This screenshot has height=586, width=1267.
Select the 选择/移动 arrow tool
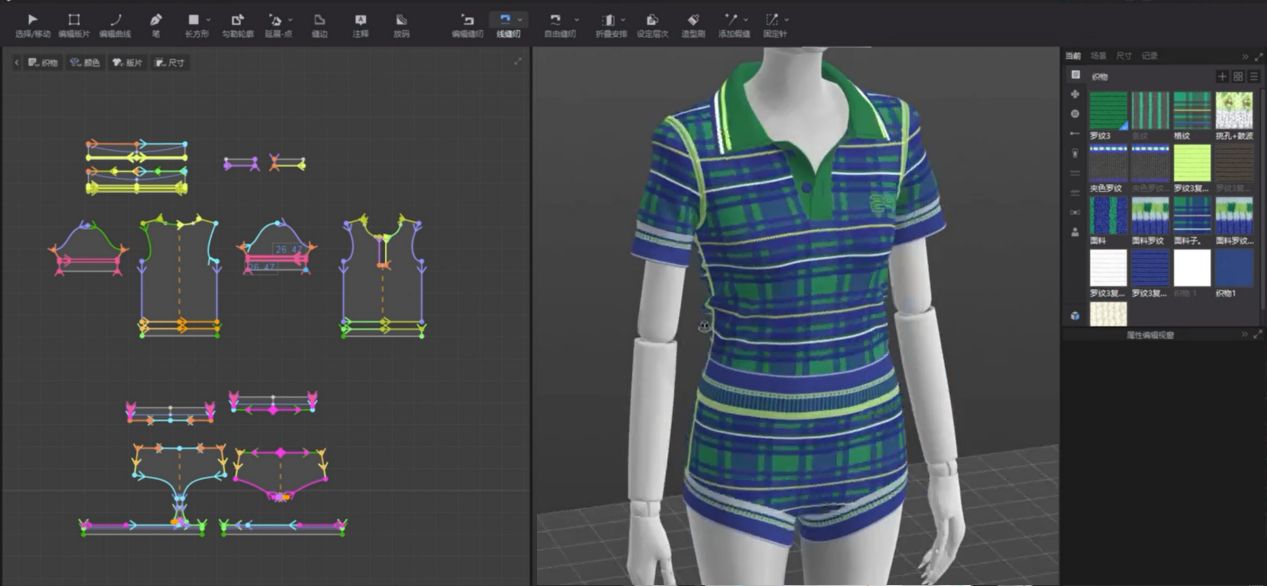(32, 20)
